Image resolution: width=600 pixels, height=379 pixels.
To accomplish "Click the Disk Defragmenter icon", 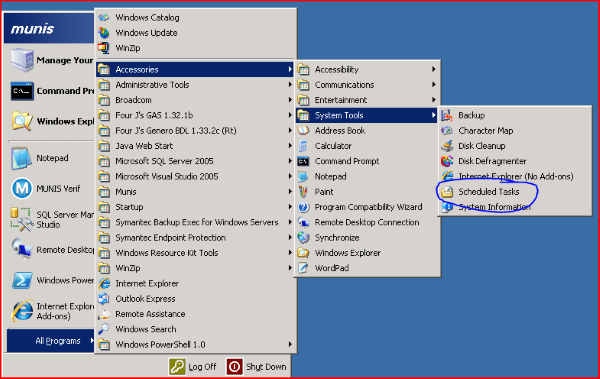I will click(x=447, y=161).
